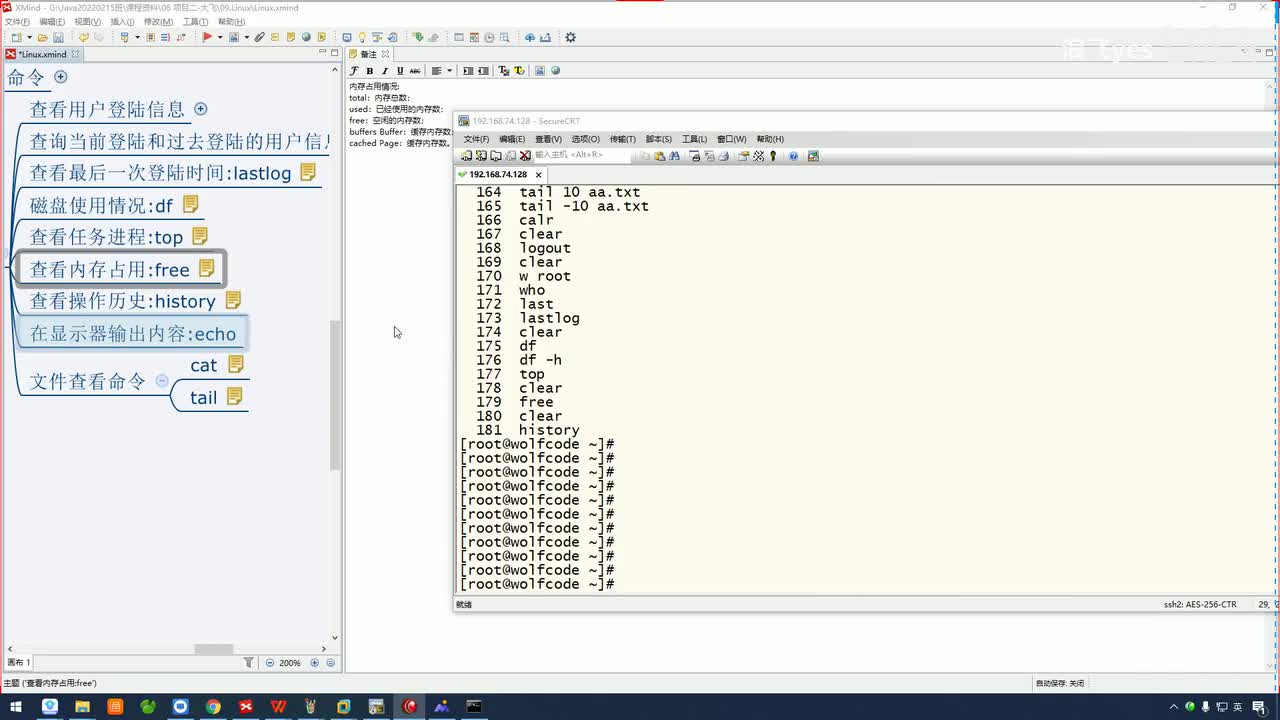Click the 200% zoom level value
1280x720 pixels.
tap(290, 662)
